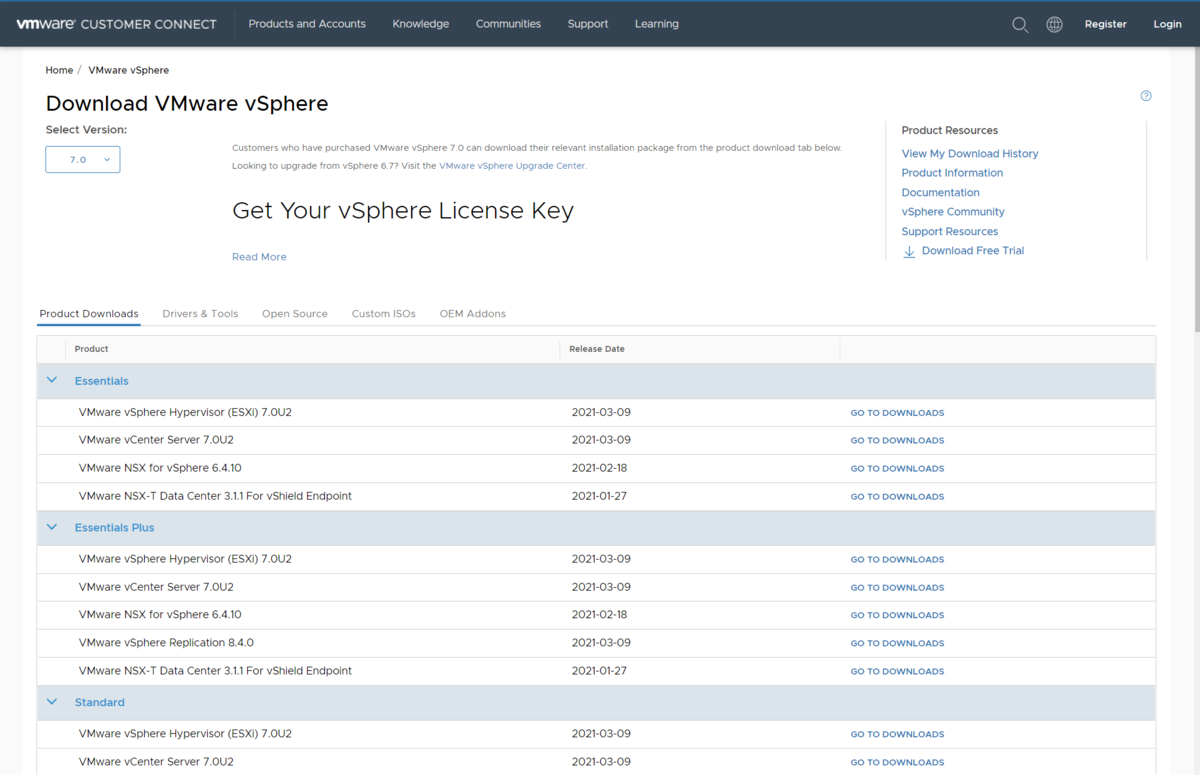Click the page vertical scrollbar
This screenshot has width=1200, height=775.
point(1196,190)
